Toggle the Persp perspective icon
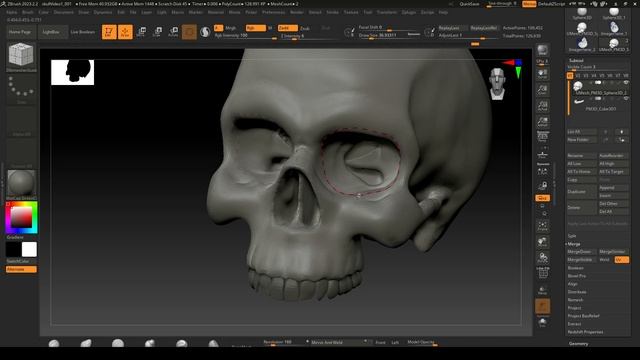This screenshot has width=640, height=360. [542, 137]
